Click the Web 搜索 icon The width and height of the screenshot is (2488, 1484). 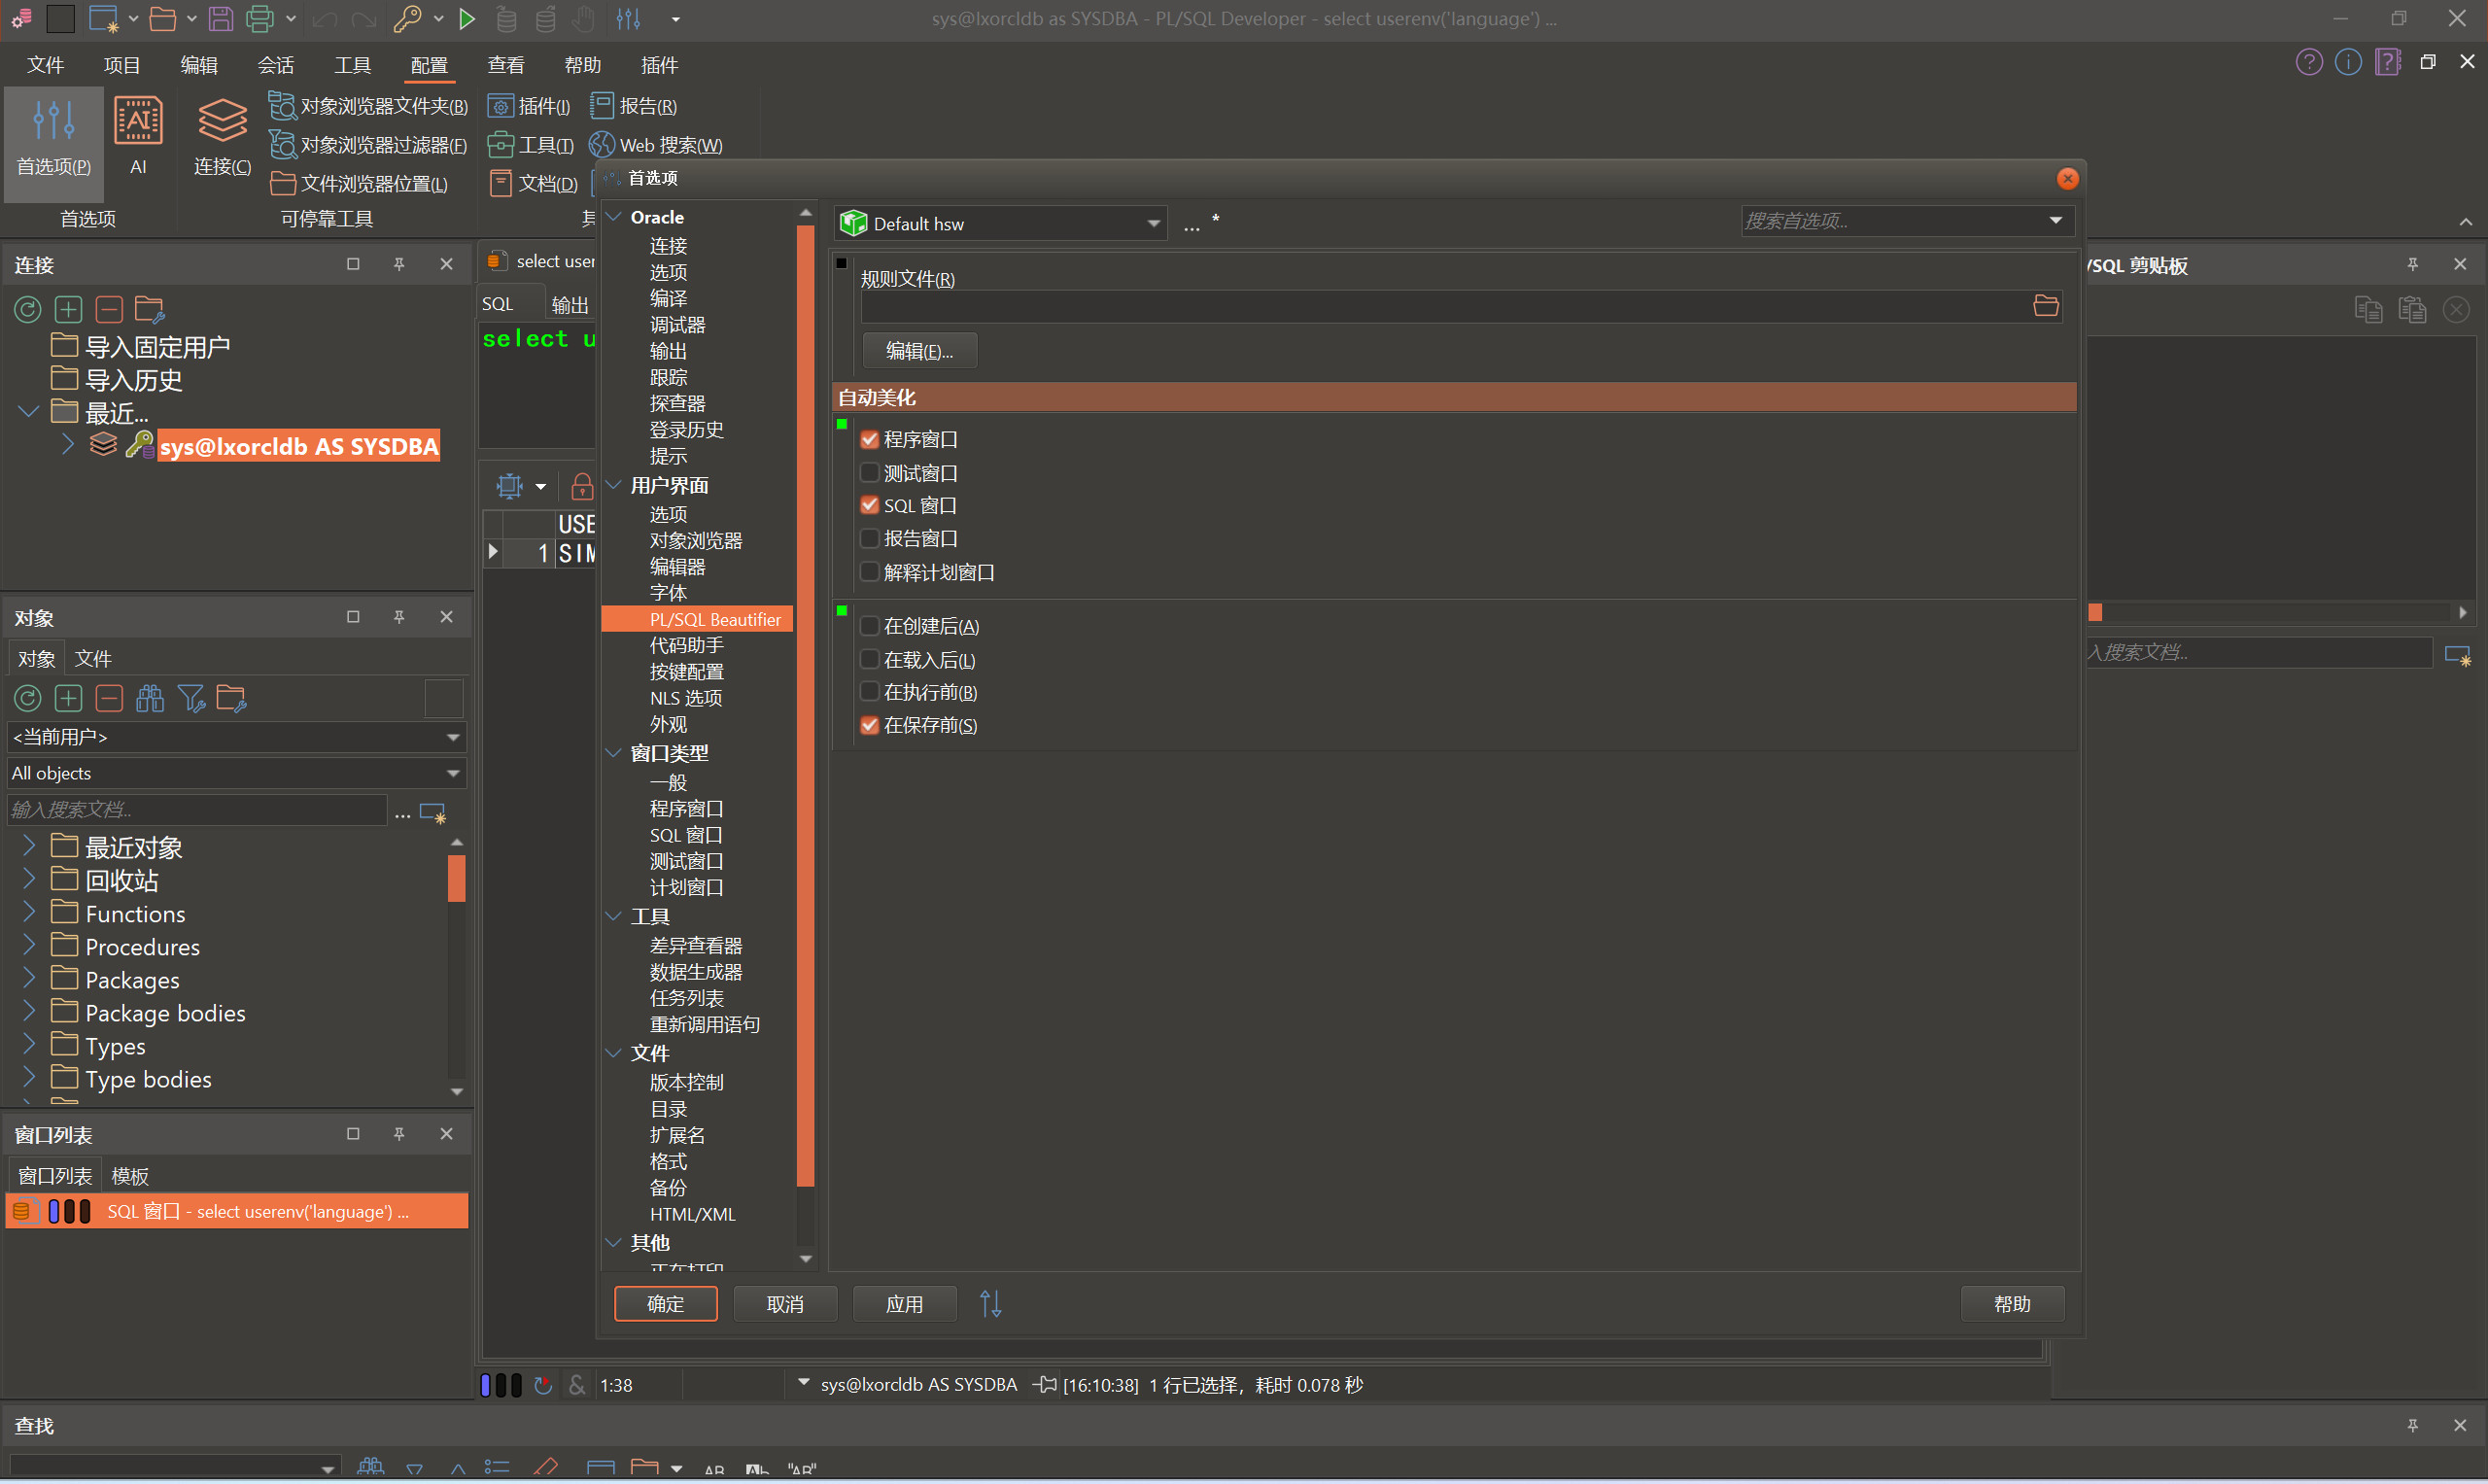[x=602, y=145]
